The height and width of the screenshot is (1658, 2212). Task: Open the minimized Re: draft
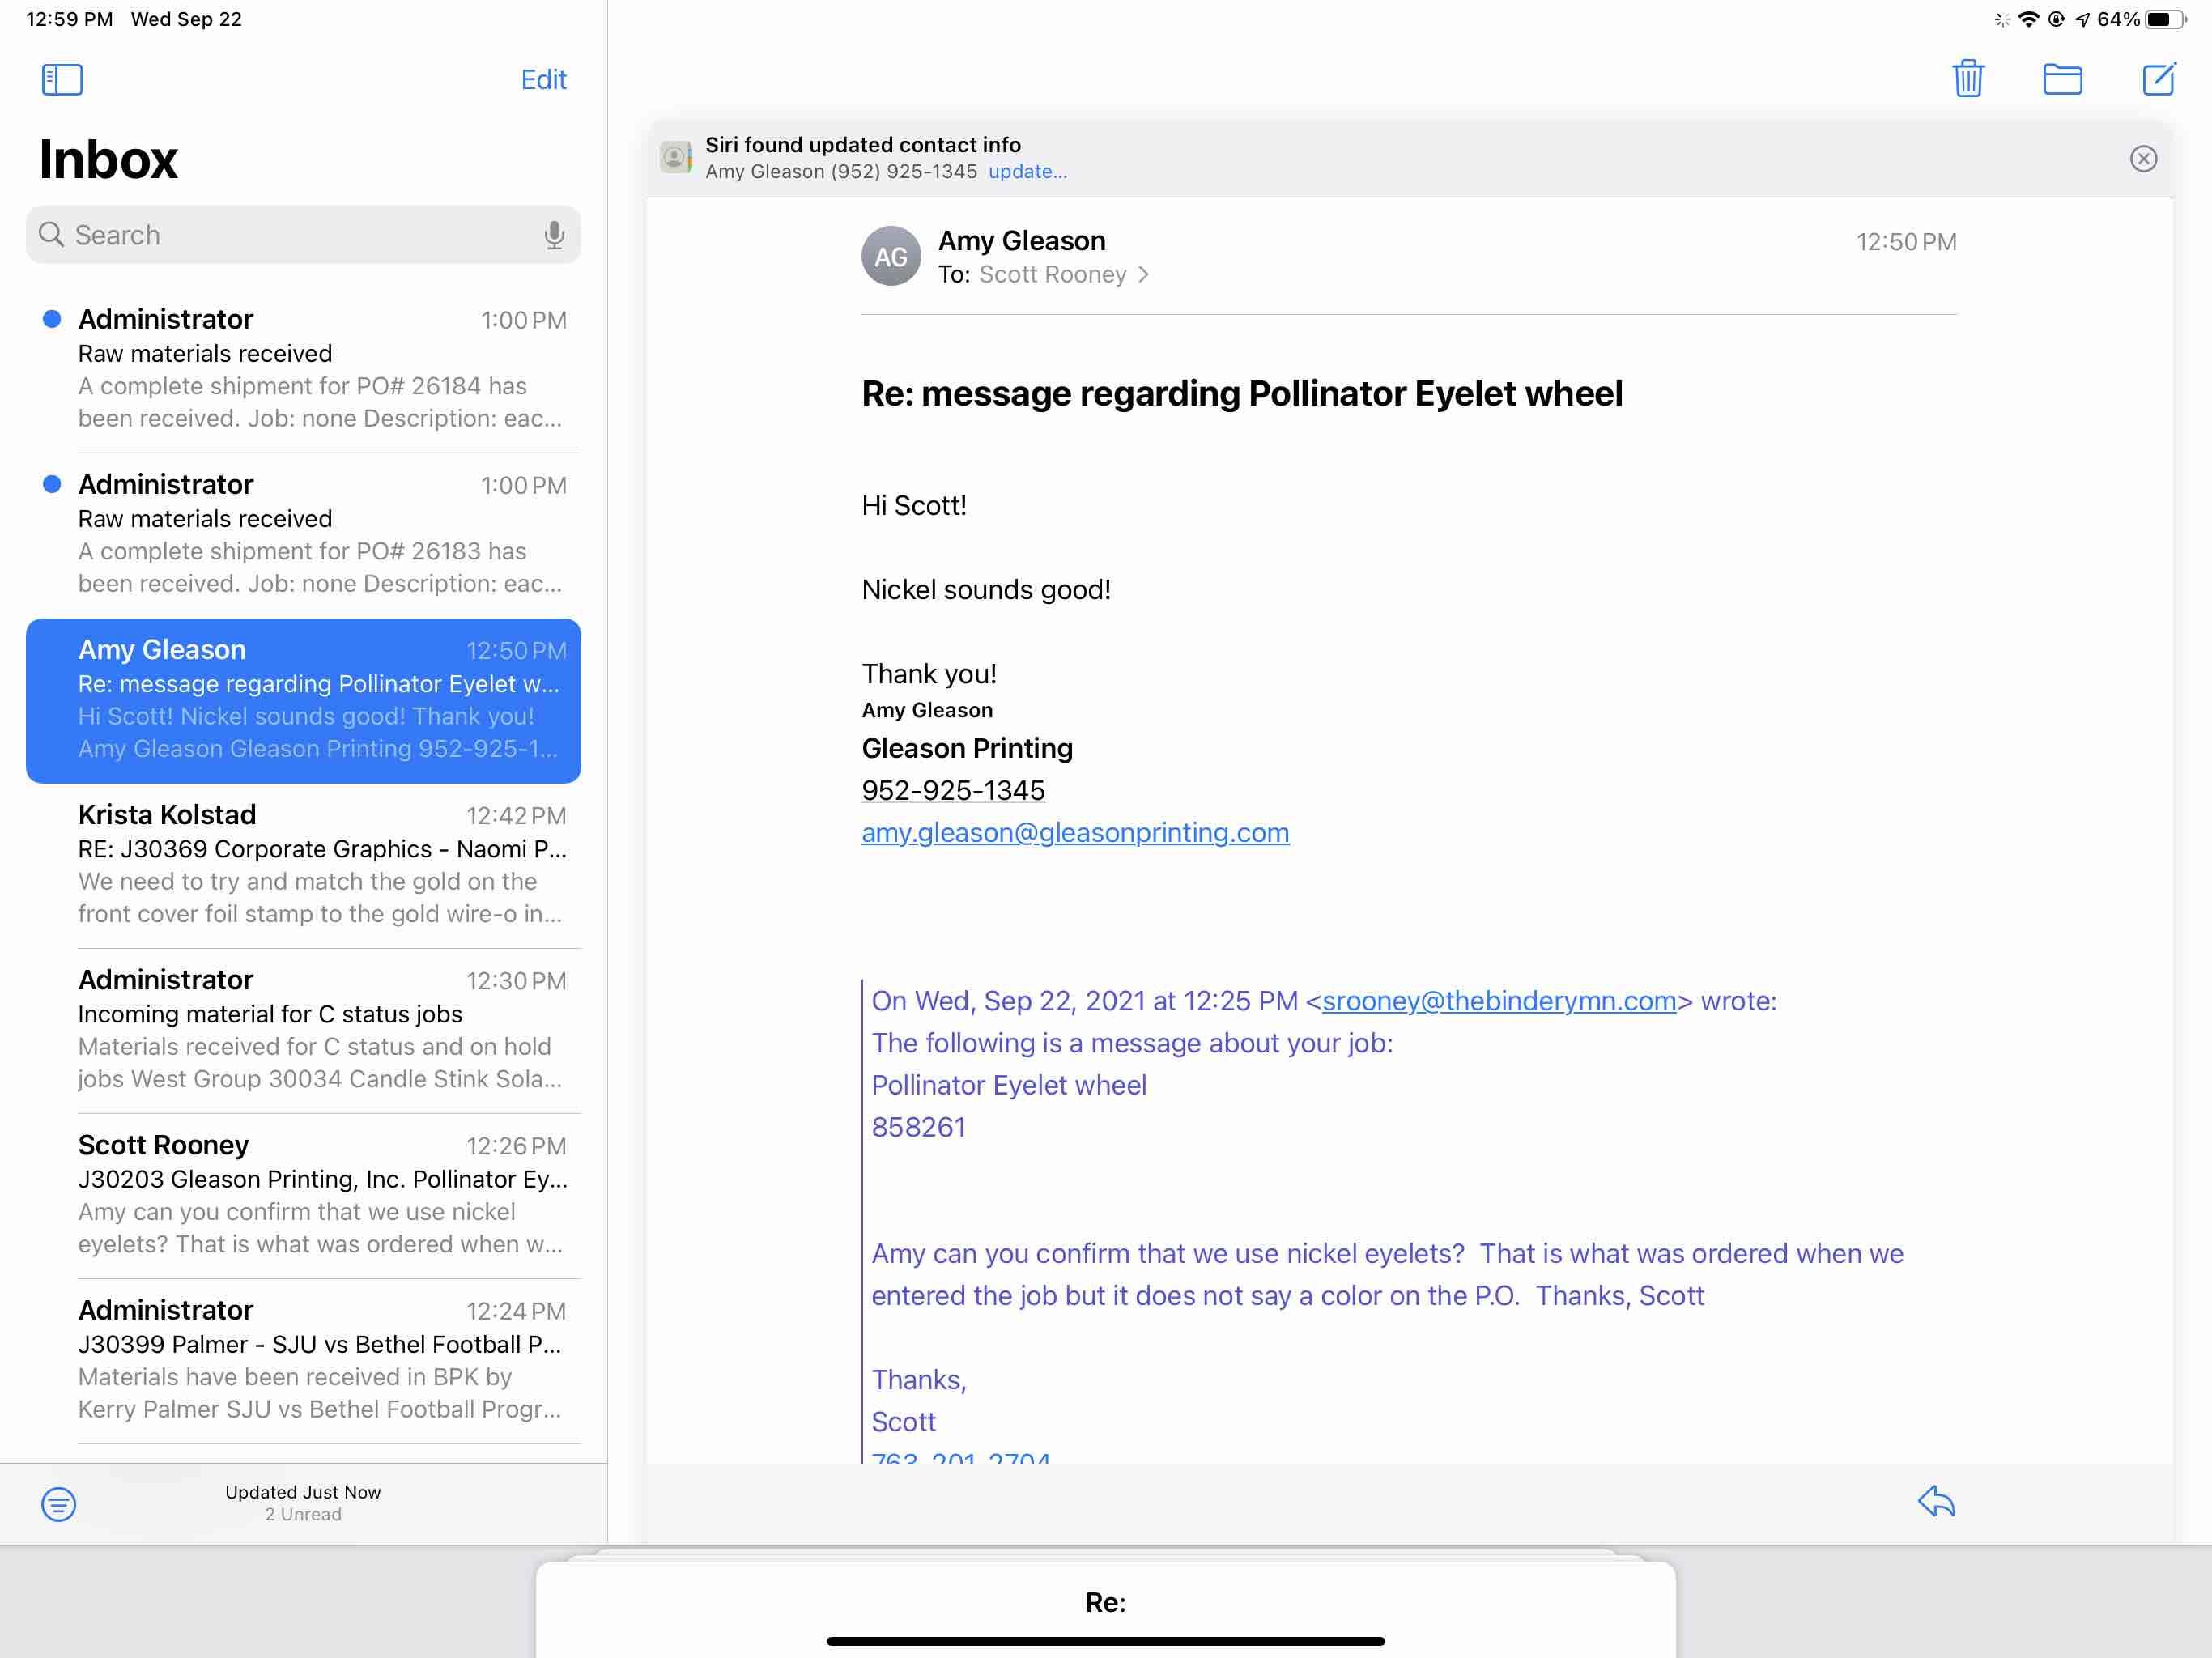1105,1602
